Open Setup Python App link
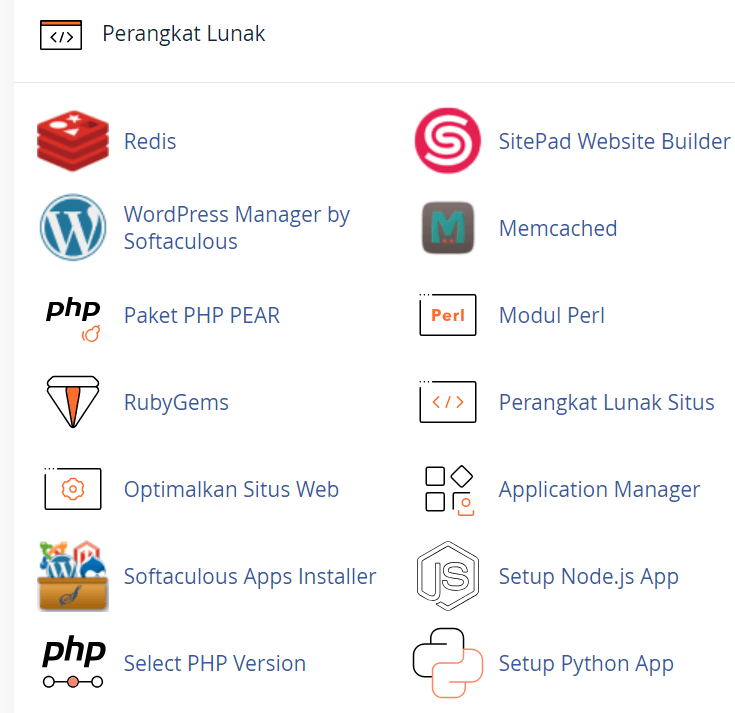This screenshot has height=713, width=735. pyautogui.click(x=586, y=664)
